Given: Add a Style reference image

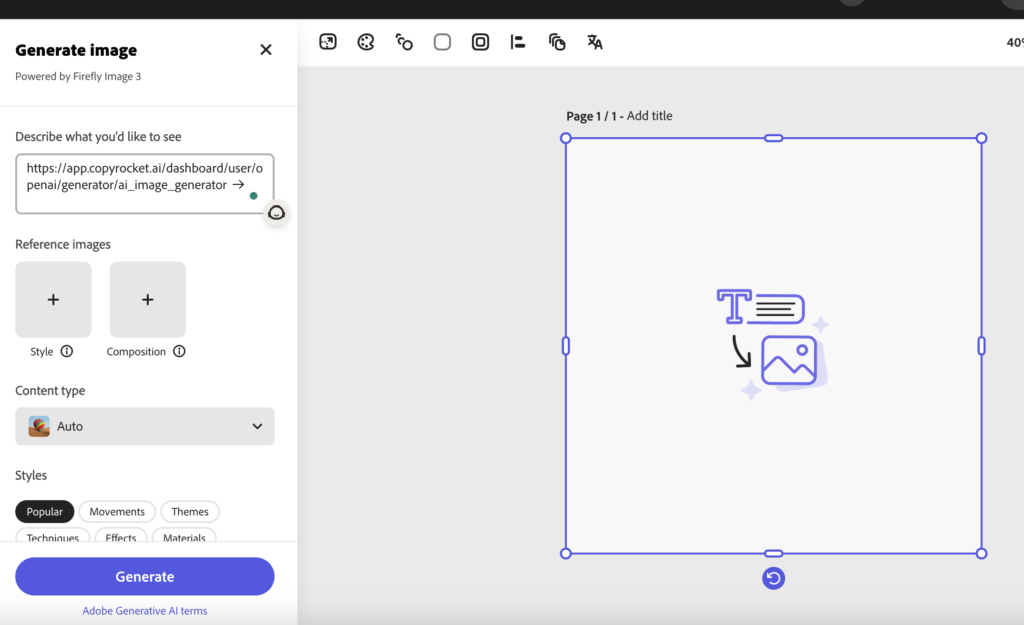Looking at the screenshot, I should [x=53, y=299].
